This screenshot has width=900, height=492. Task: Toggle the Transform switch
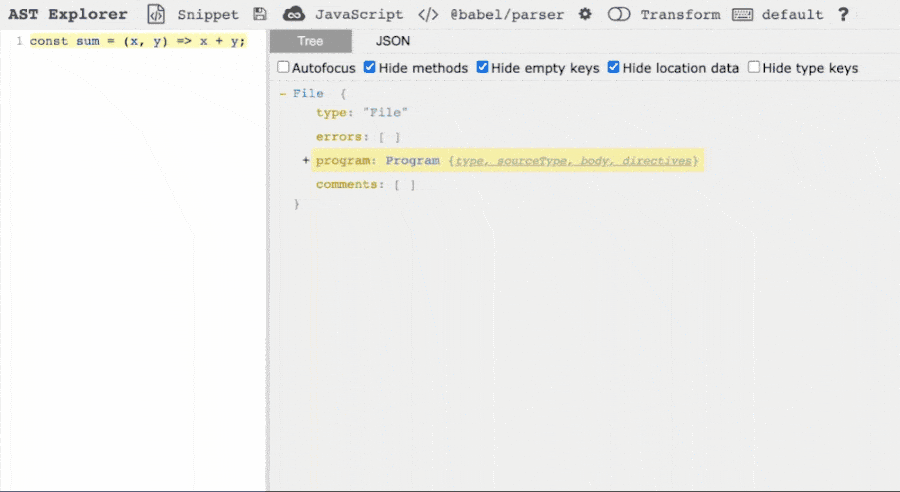pyautogui.click(x=620, y=15)
